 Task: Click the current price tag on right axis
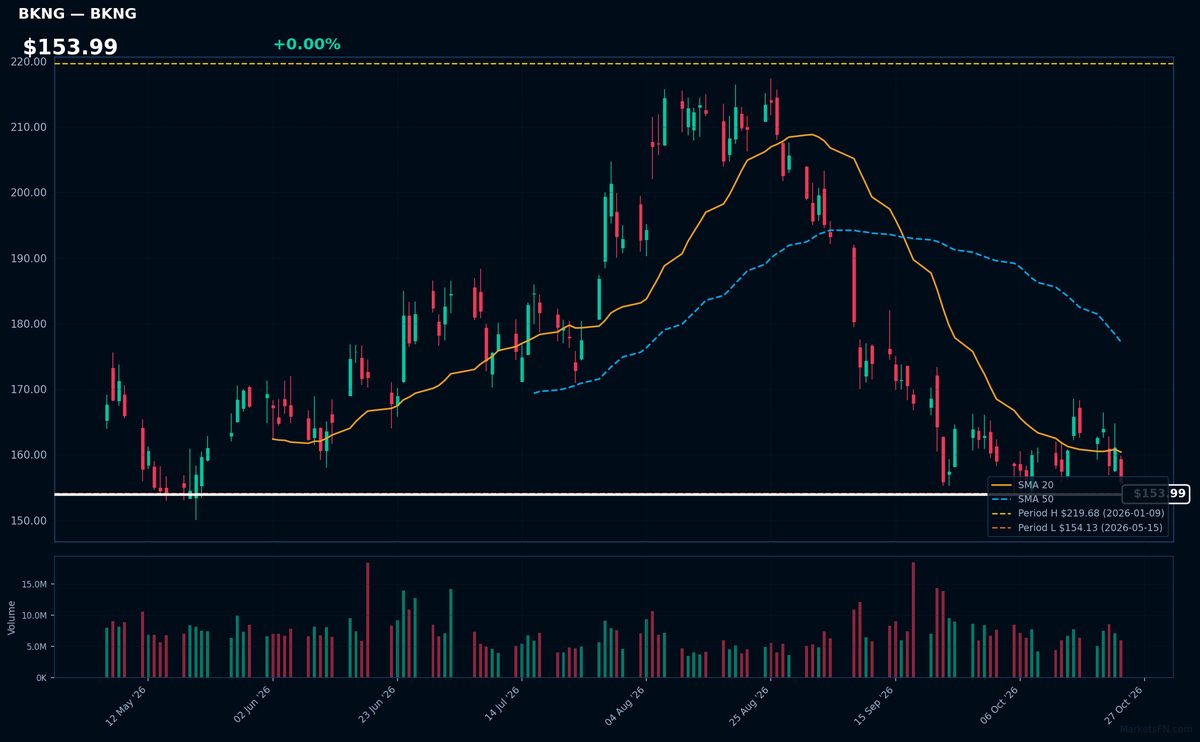coord(1155,494)
